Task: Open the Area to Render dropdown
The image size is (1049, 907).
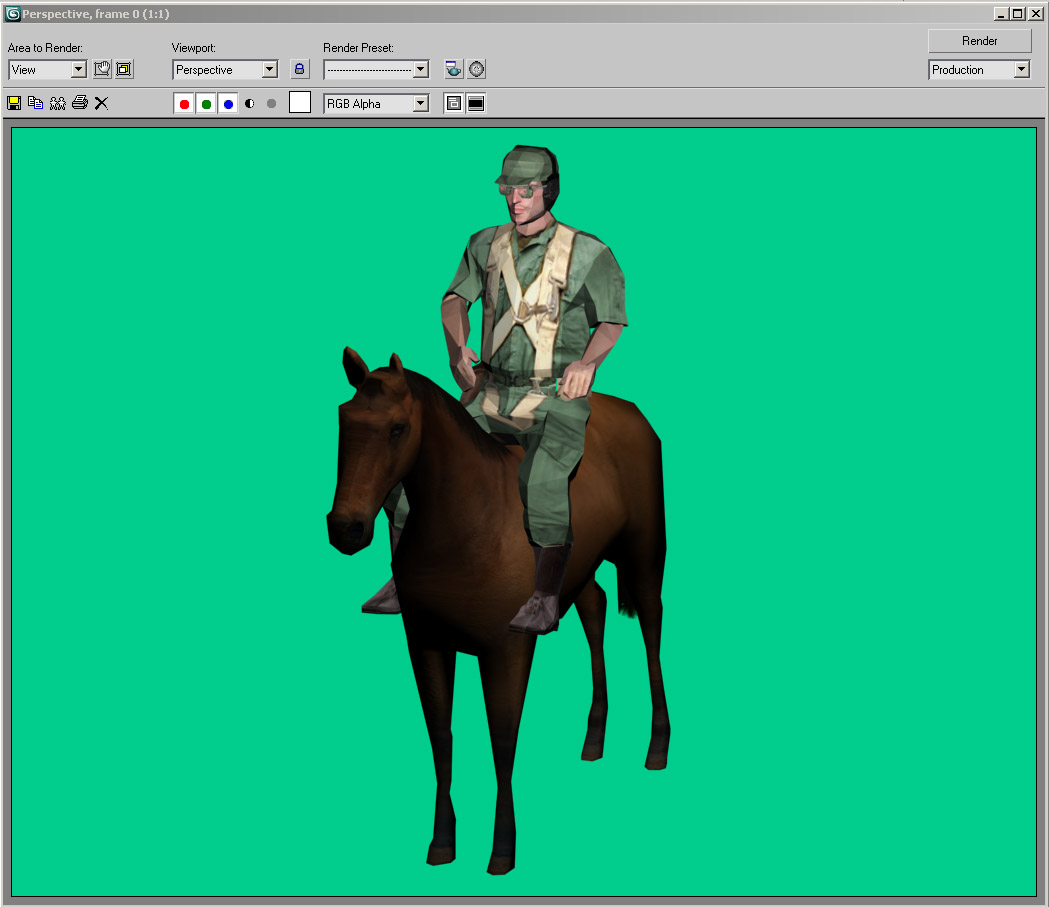Action: coord(78,70)
